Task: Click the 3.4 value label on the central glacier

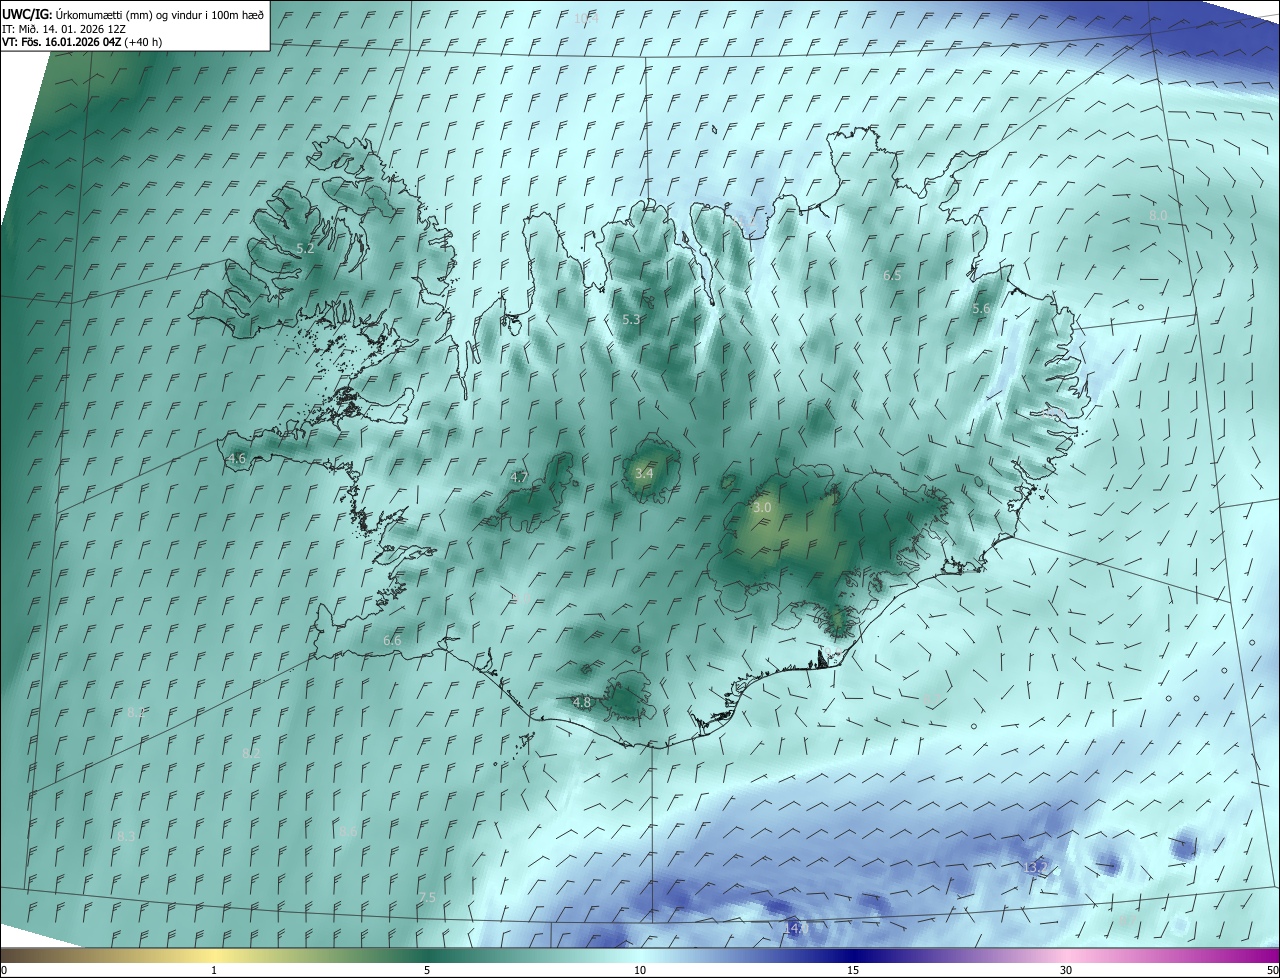Action: pyautogui.click(x=644, y=473)
